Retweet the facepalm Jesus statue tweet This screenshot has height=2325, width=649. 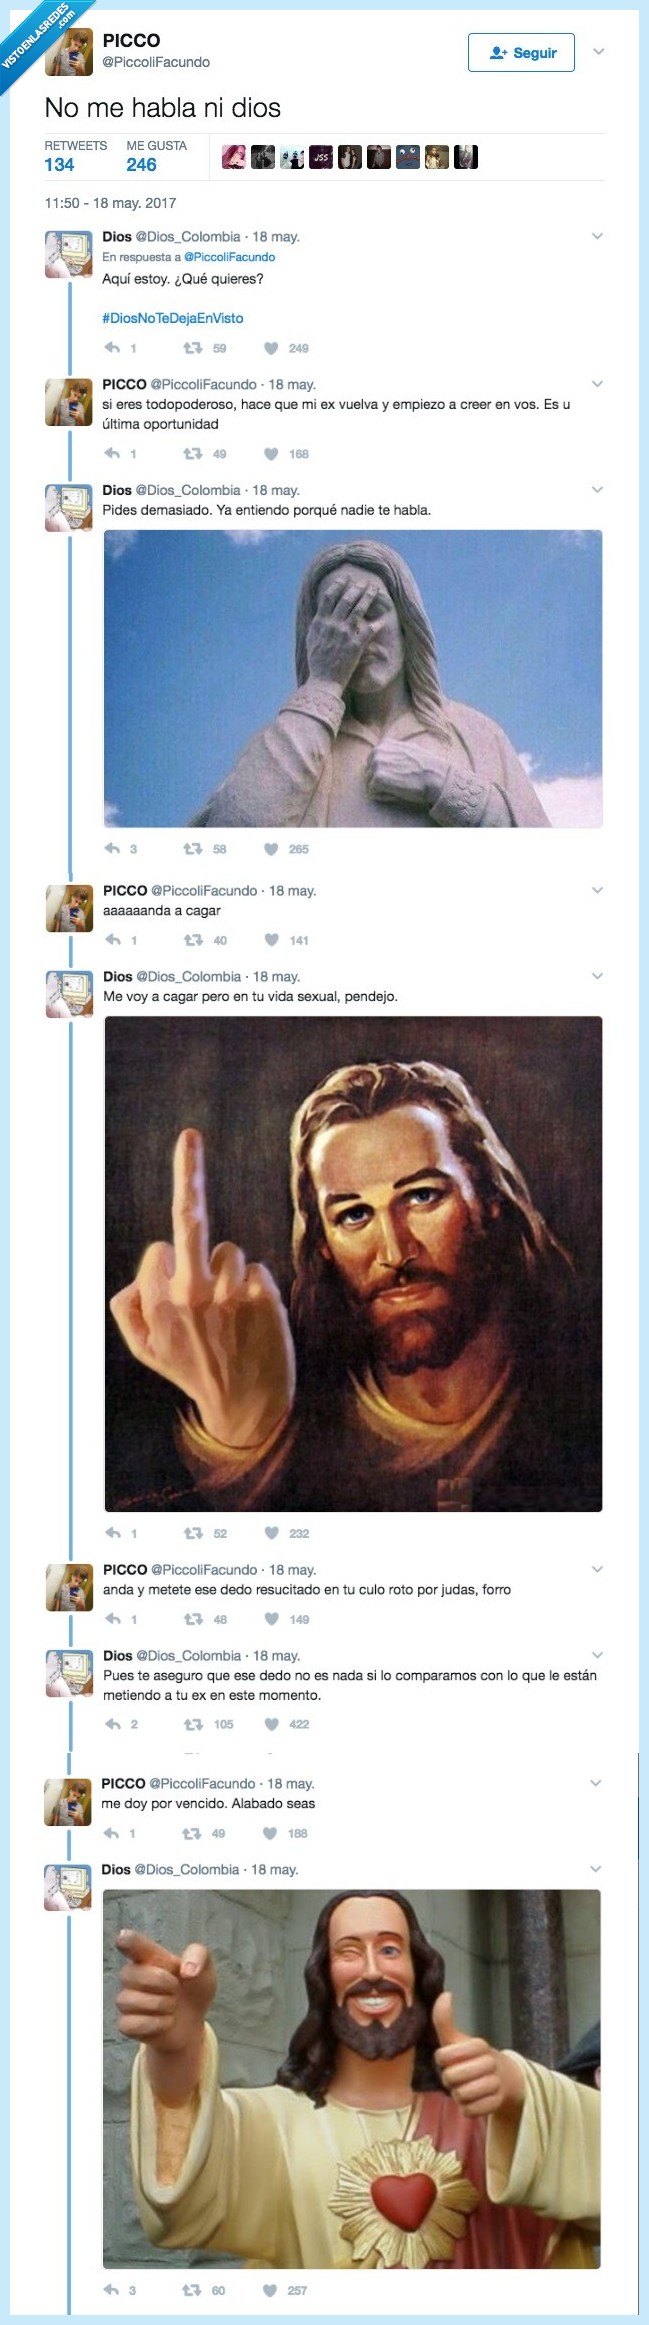190,850
